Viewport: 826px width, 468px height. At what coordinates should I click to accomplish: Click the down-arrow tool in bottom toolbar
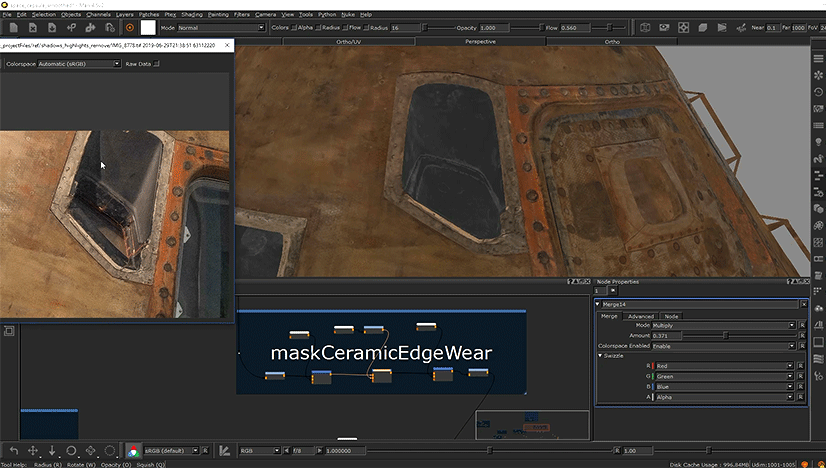(x=52, y=451)
